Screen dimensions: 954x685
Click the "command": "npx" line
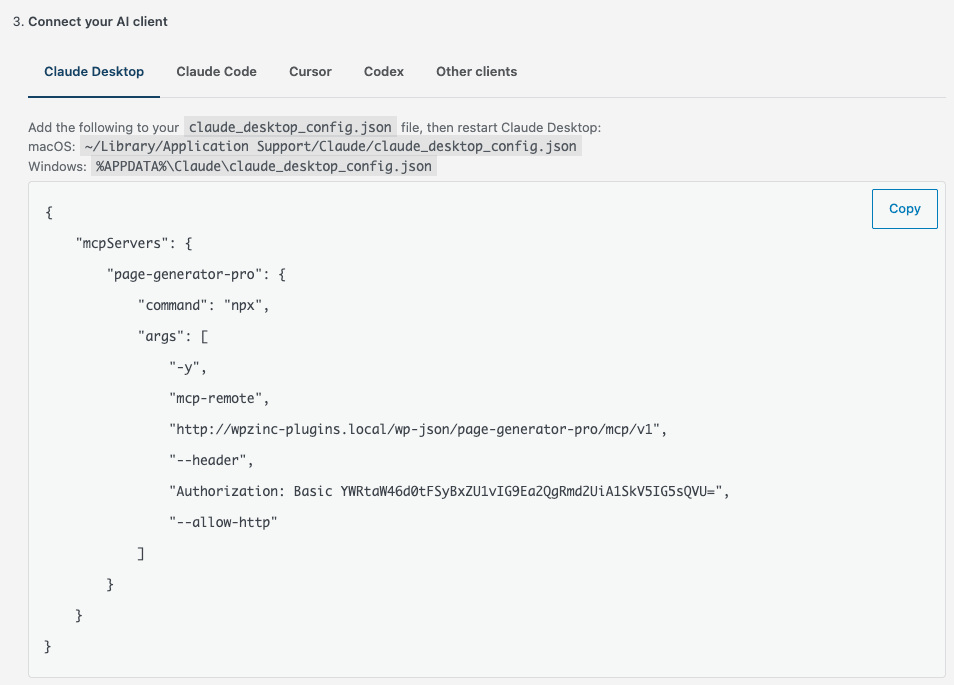click(203, 305)
